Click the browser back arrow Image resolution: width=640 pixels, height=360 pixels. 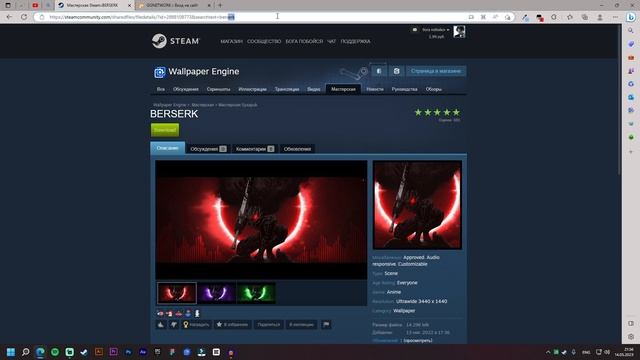click(x=9, y=17)
